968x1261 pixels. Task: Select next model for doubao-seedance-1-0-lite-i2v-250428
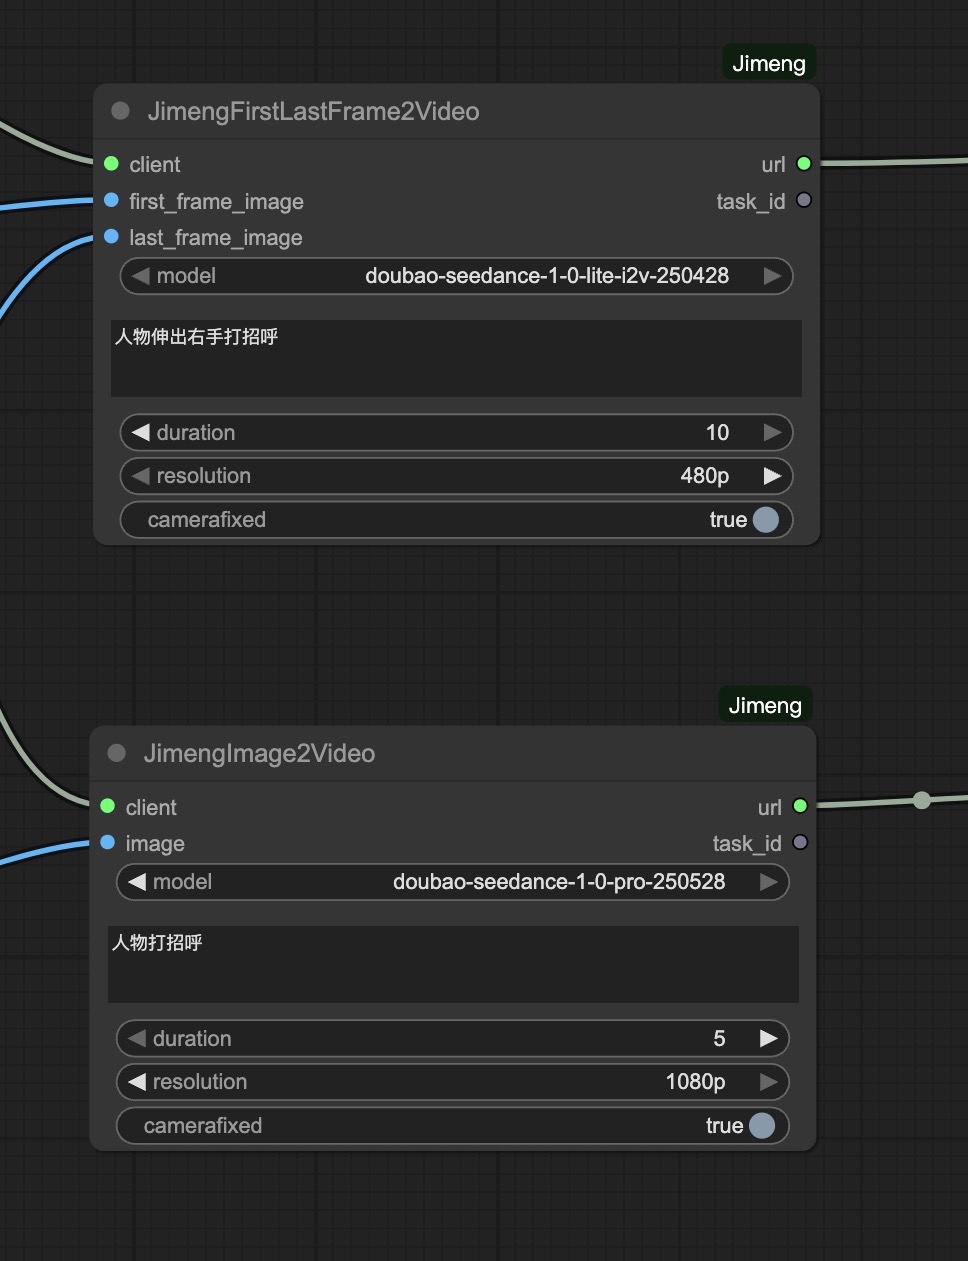coord(772,276)
